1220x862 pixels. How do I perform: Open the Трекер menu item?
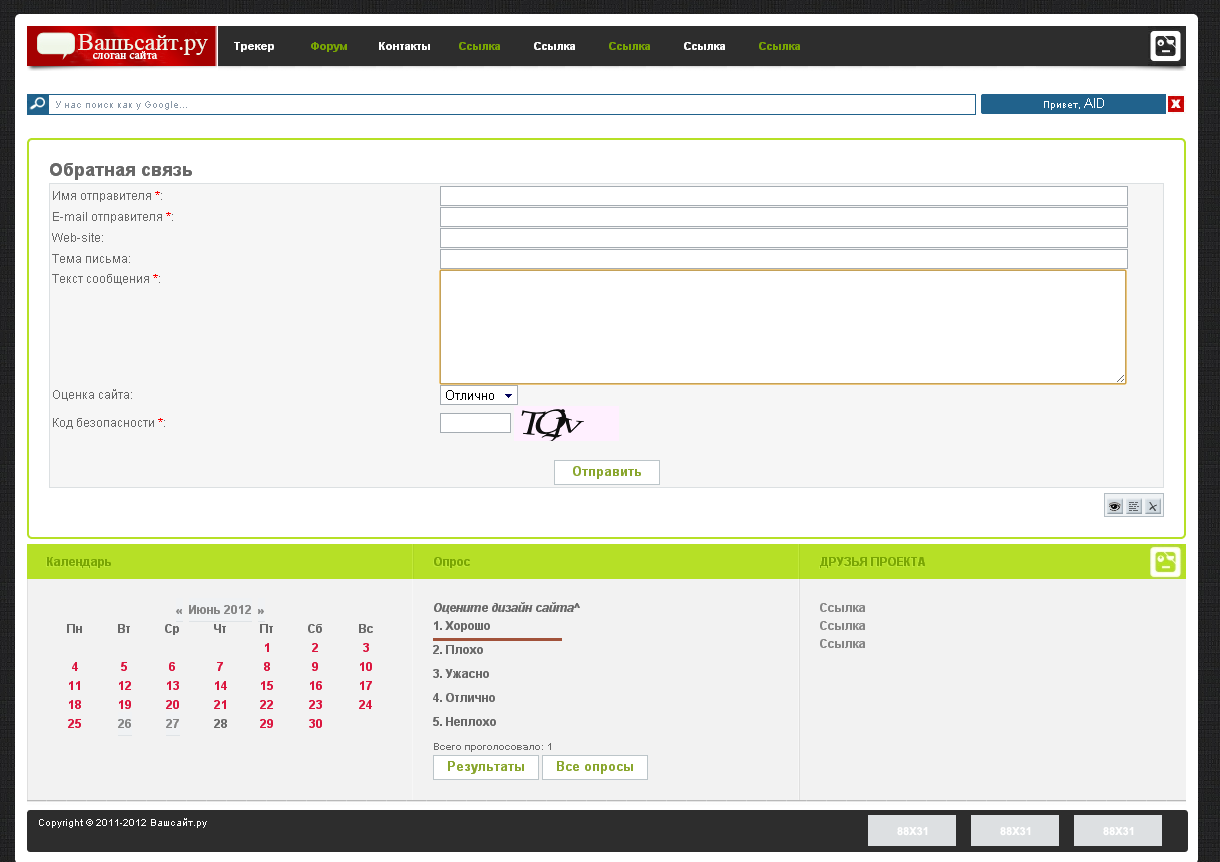[254, 46]
